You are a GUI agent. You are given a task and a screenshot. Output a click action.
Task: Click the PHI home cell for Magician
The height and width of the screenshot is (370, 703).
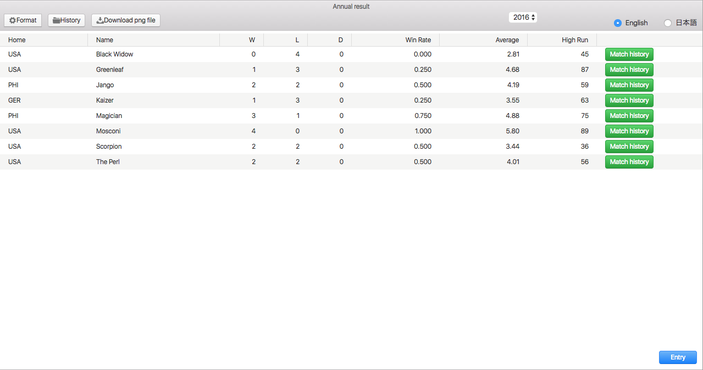13,116
